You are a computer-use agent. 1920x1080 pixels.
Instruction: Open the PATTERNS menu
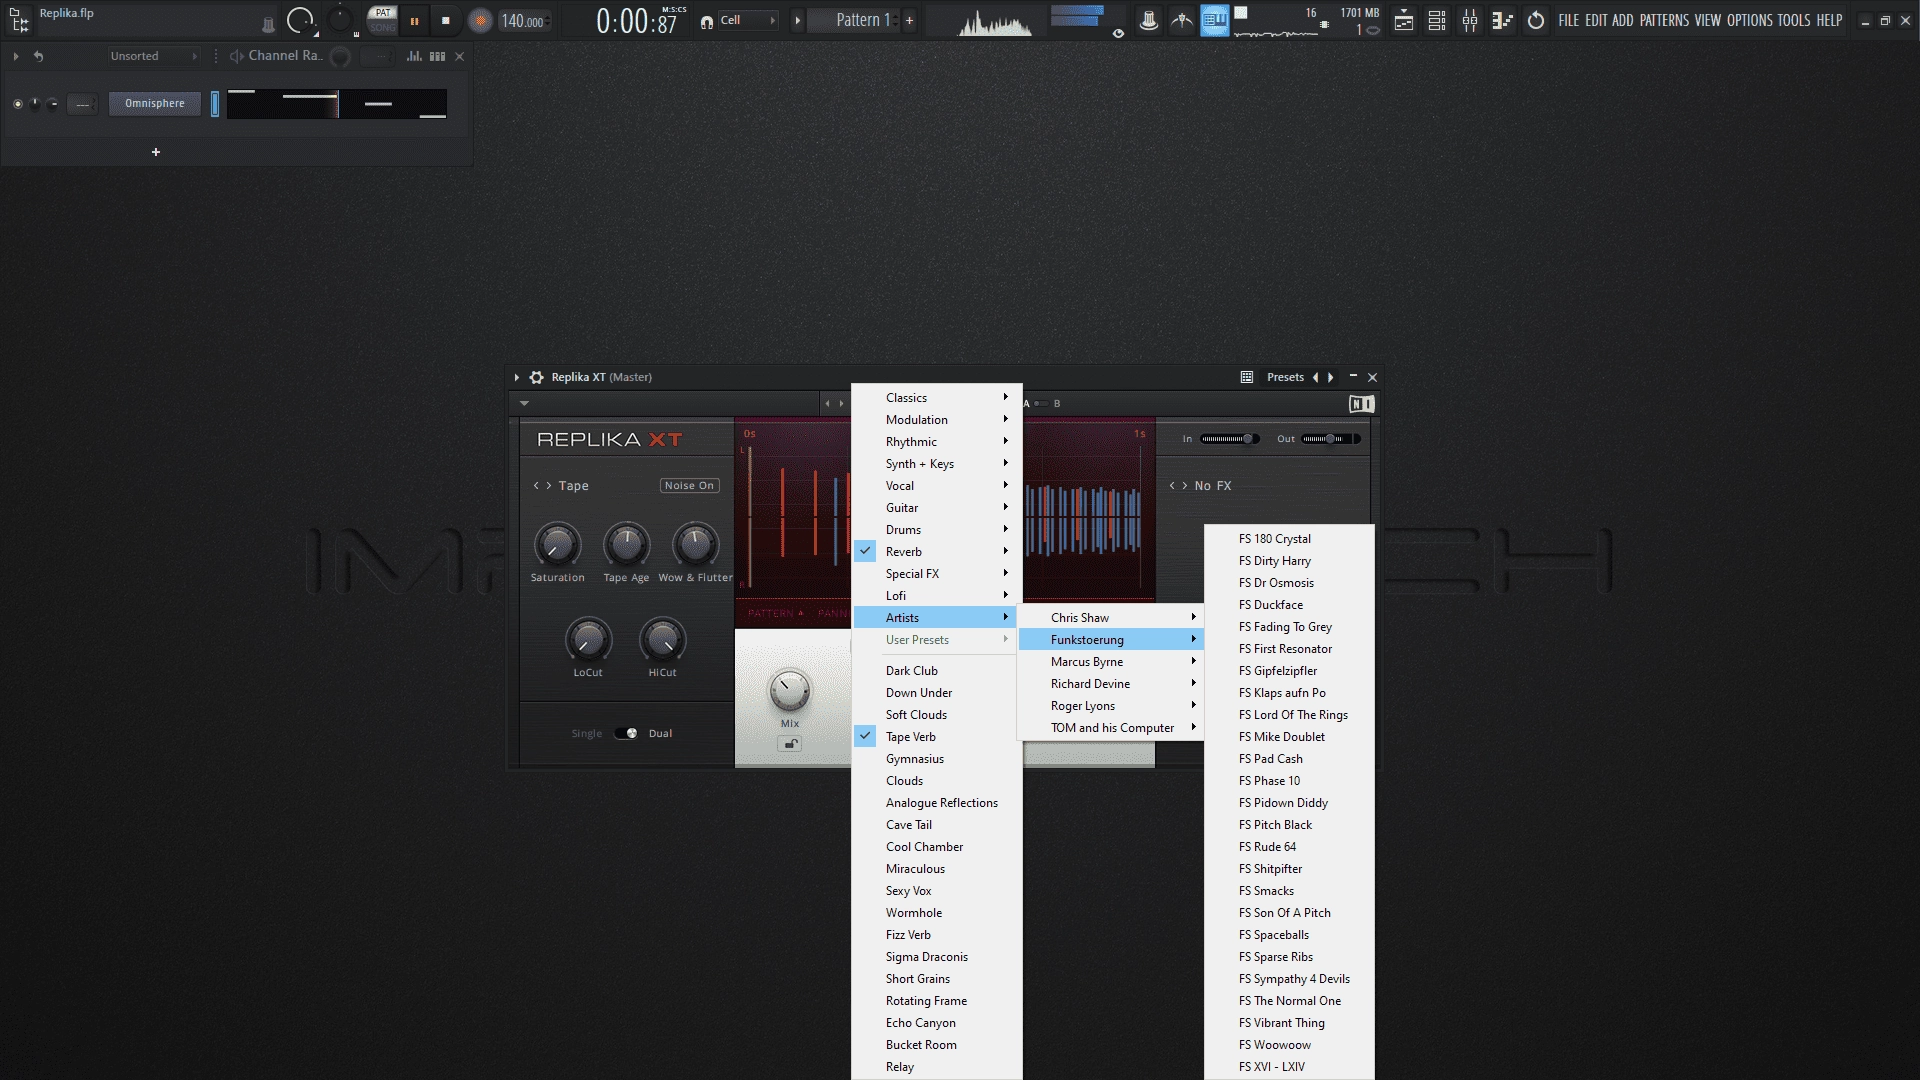click(x=1664, y=20)
